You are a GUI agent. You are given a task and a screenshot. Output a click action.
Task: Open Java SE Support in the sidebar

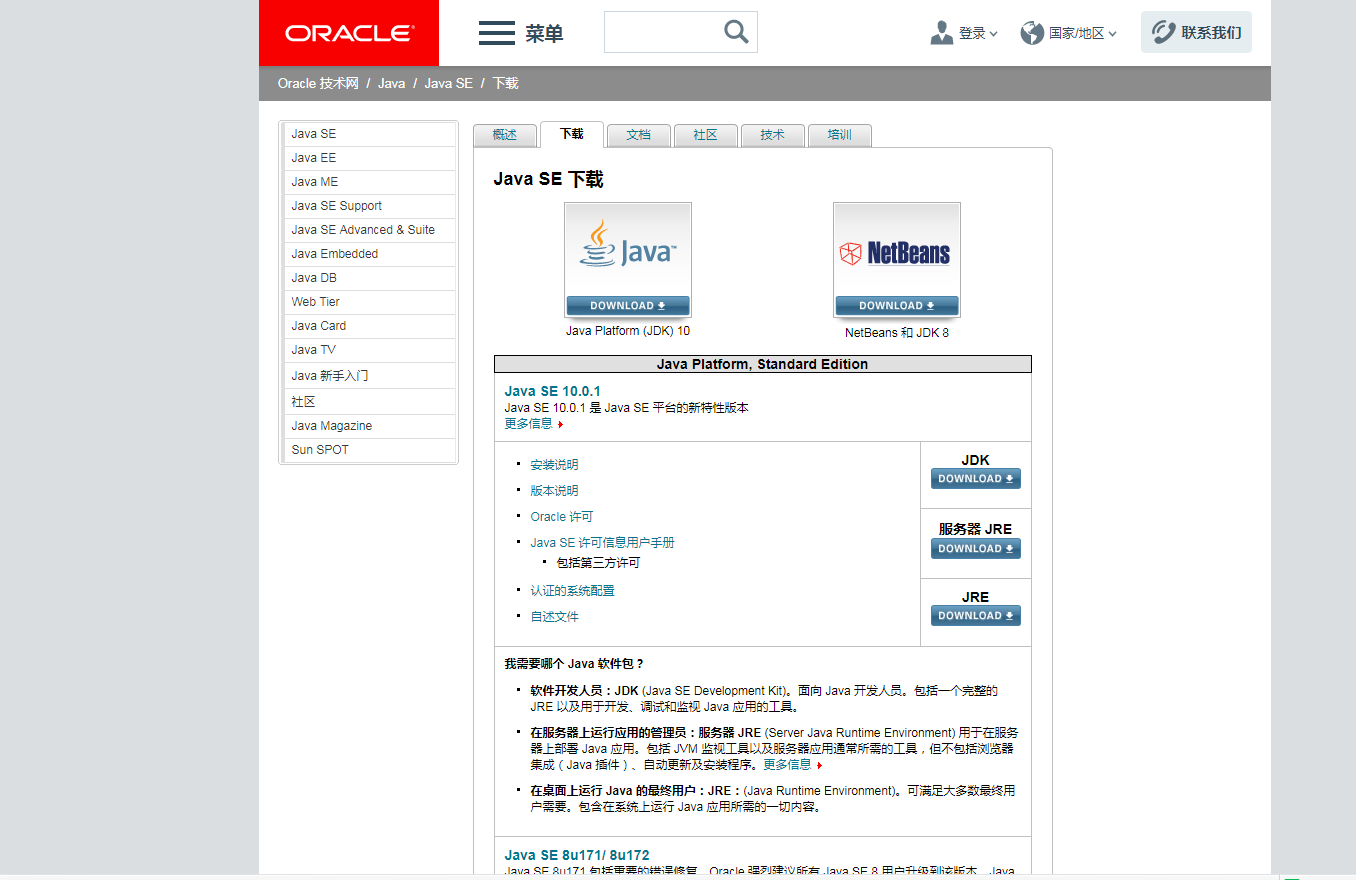point(369,206)
